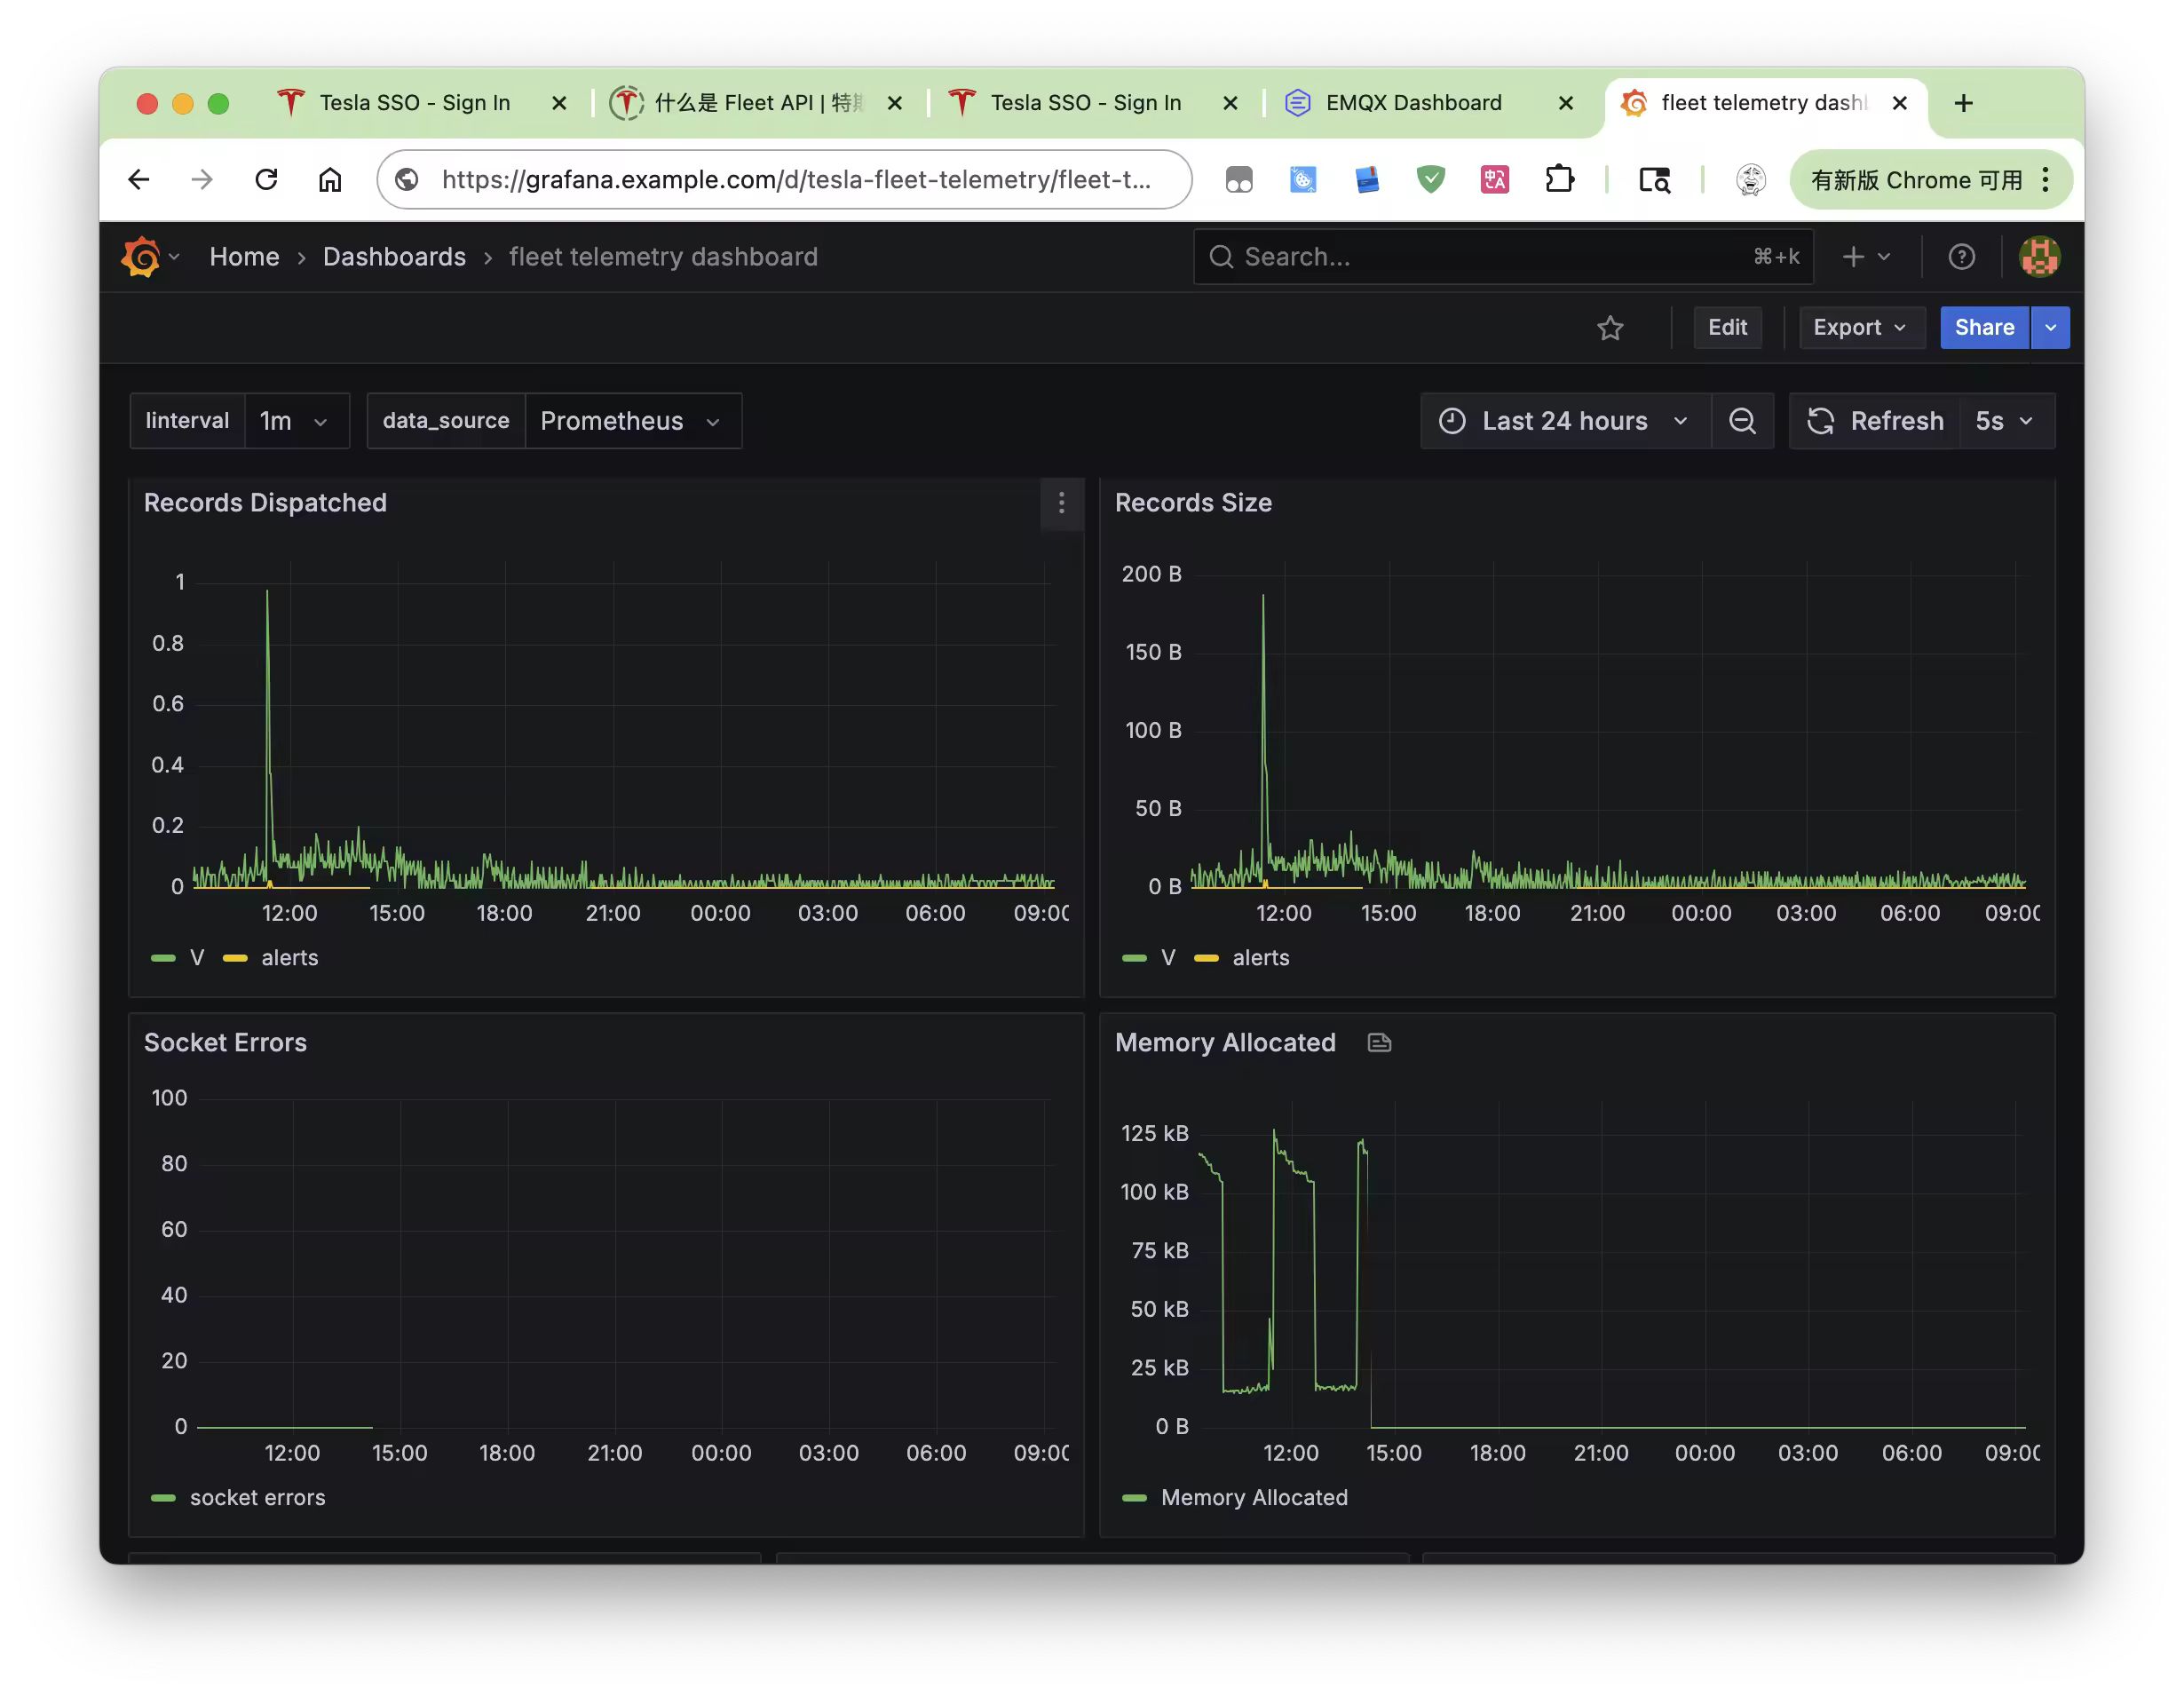Open the tab search icon
This screenshot has height=1696, width=2184.
[1654, 180]
